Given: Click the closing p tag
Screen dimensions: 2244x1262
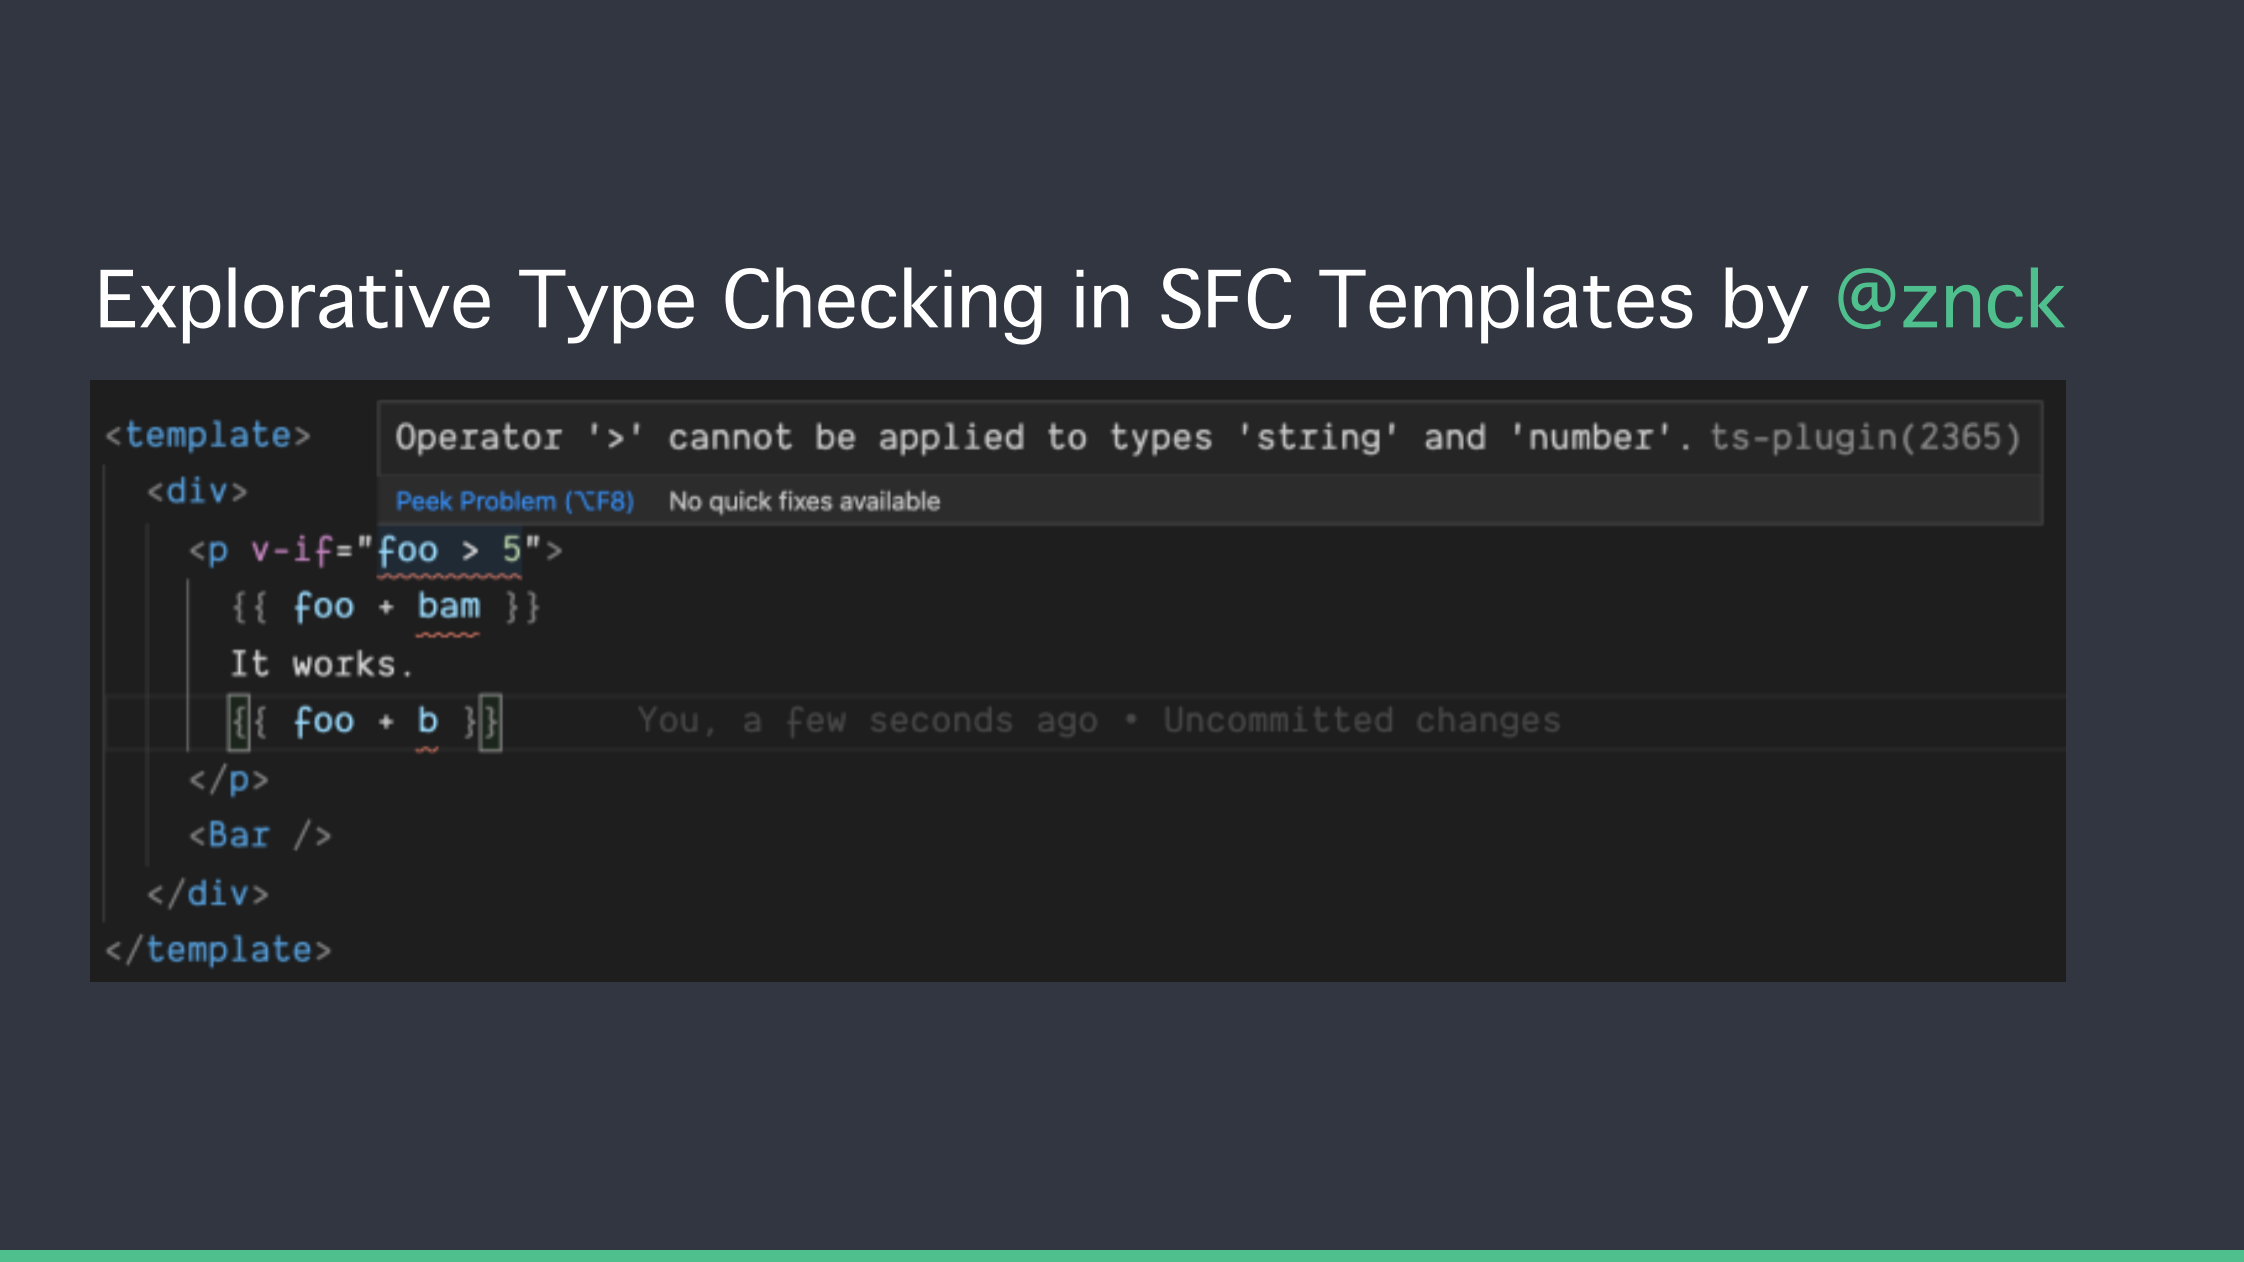Looking at the screenshot, I should (x=229, y=779).
